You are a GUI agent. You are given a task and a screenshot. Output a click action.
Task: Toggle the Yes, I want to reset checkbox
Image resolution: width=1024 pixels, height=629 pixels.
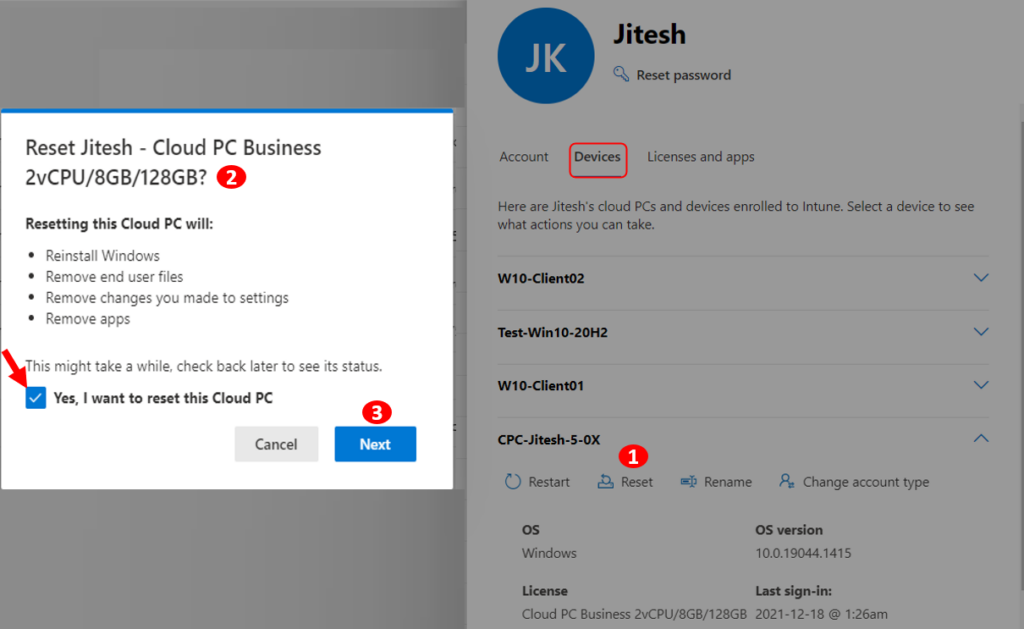pos(36,398)
